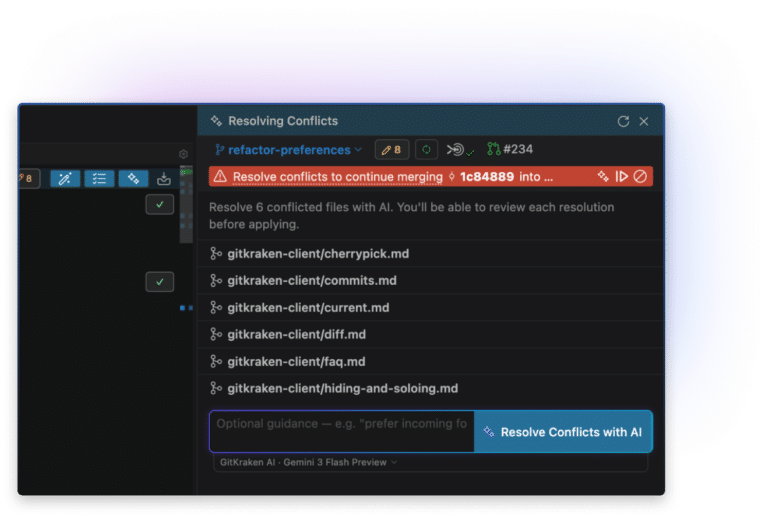The image size is (768, 516).
Task: Select gitkraken-client/diff.md conflicted file
Action: pos(431,334)
